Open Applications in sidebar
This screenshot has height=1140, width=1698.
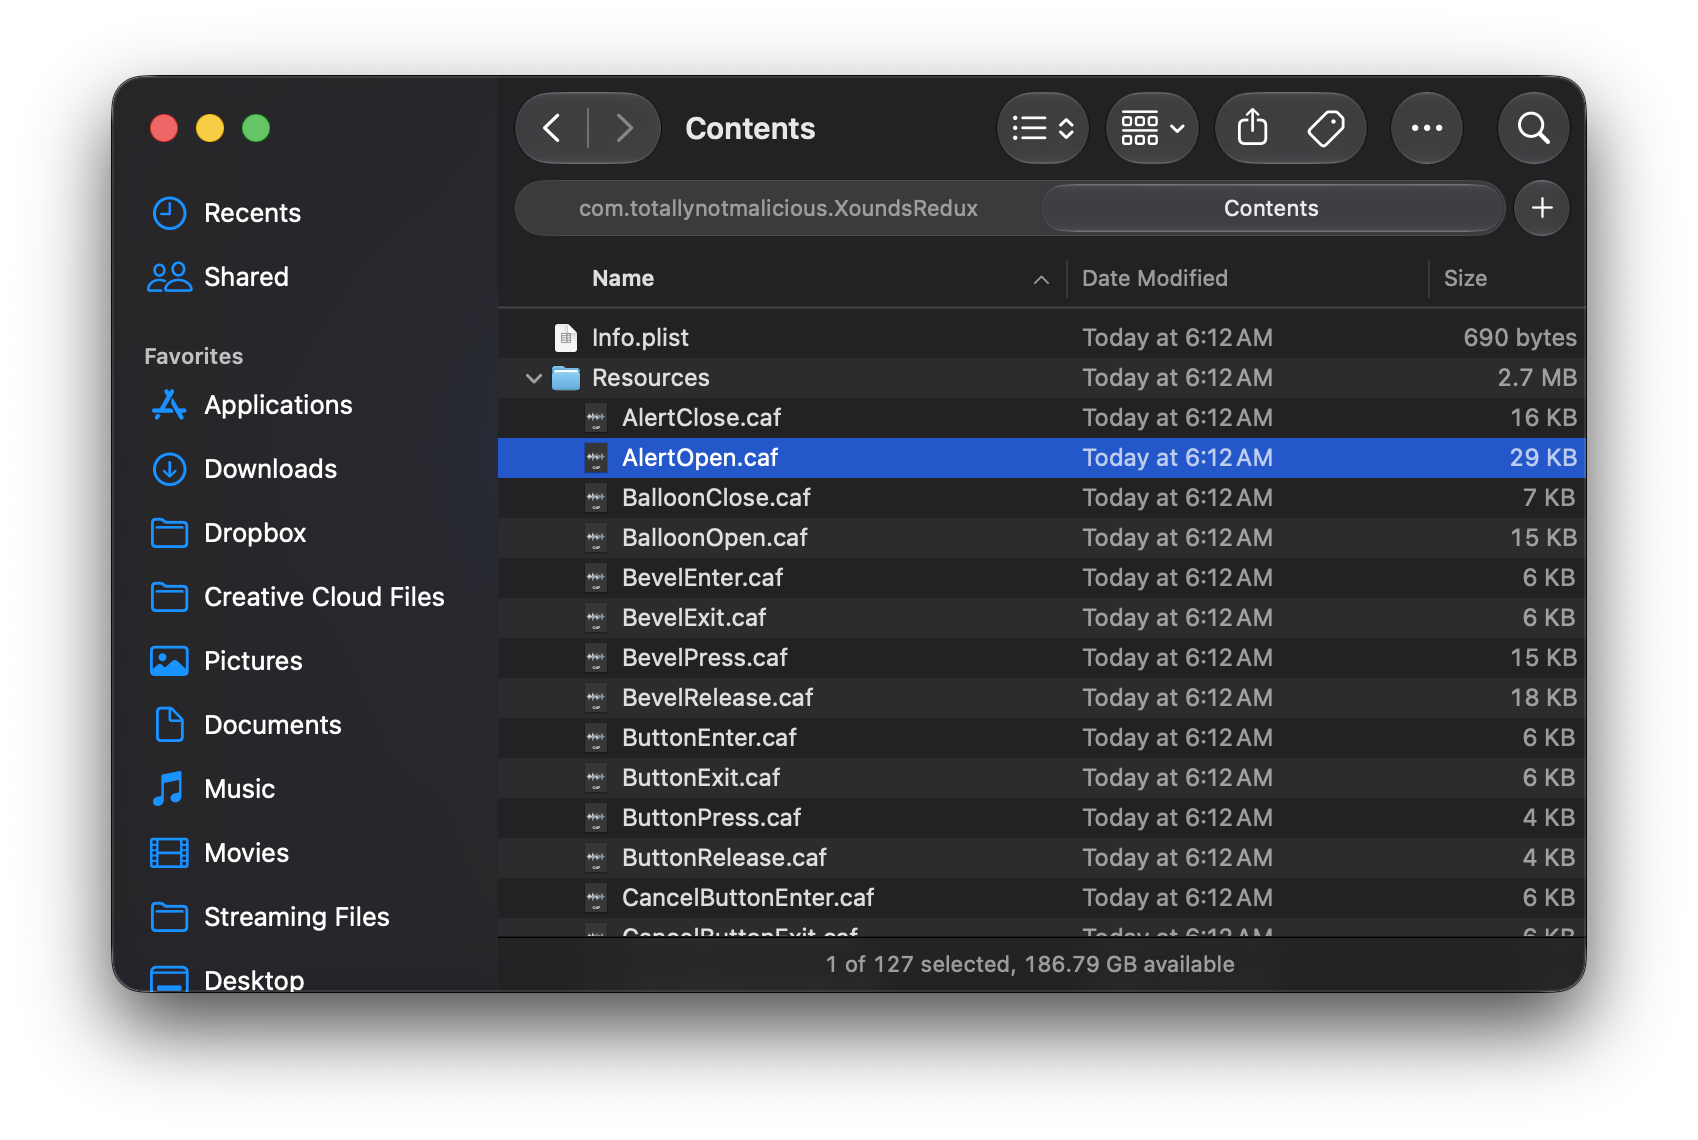coord(250,405)
